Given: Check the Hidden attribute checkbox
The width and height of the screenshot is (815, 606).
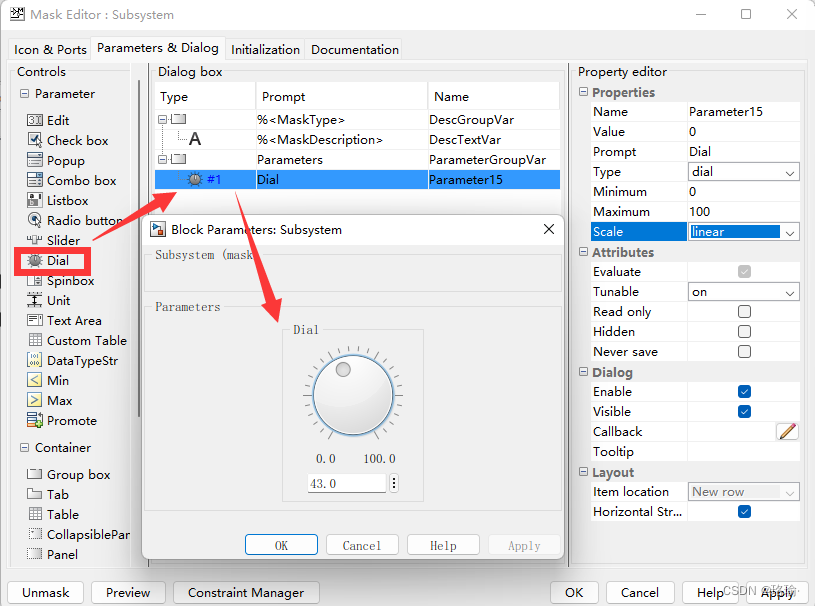Looking at the screenshot, I should [744, 331].
